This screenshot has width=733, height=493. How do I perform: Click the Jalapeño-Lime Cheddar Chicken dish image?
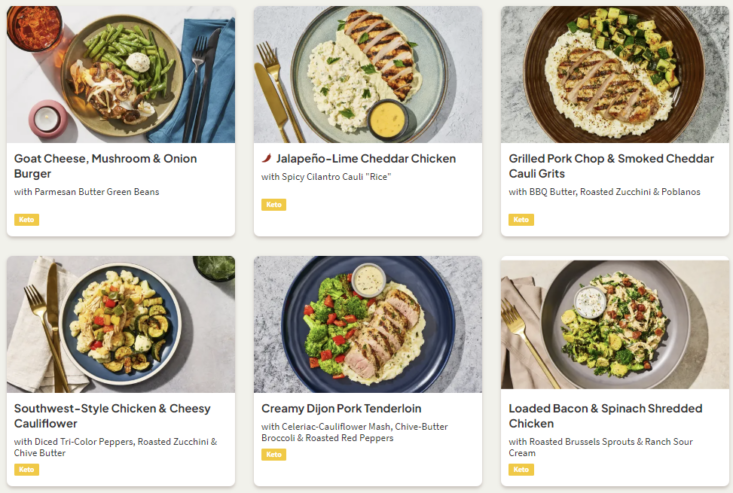pos(367,74)
